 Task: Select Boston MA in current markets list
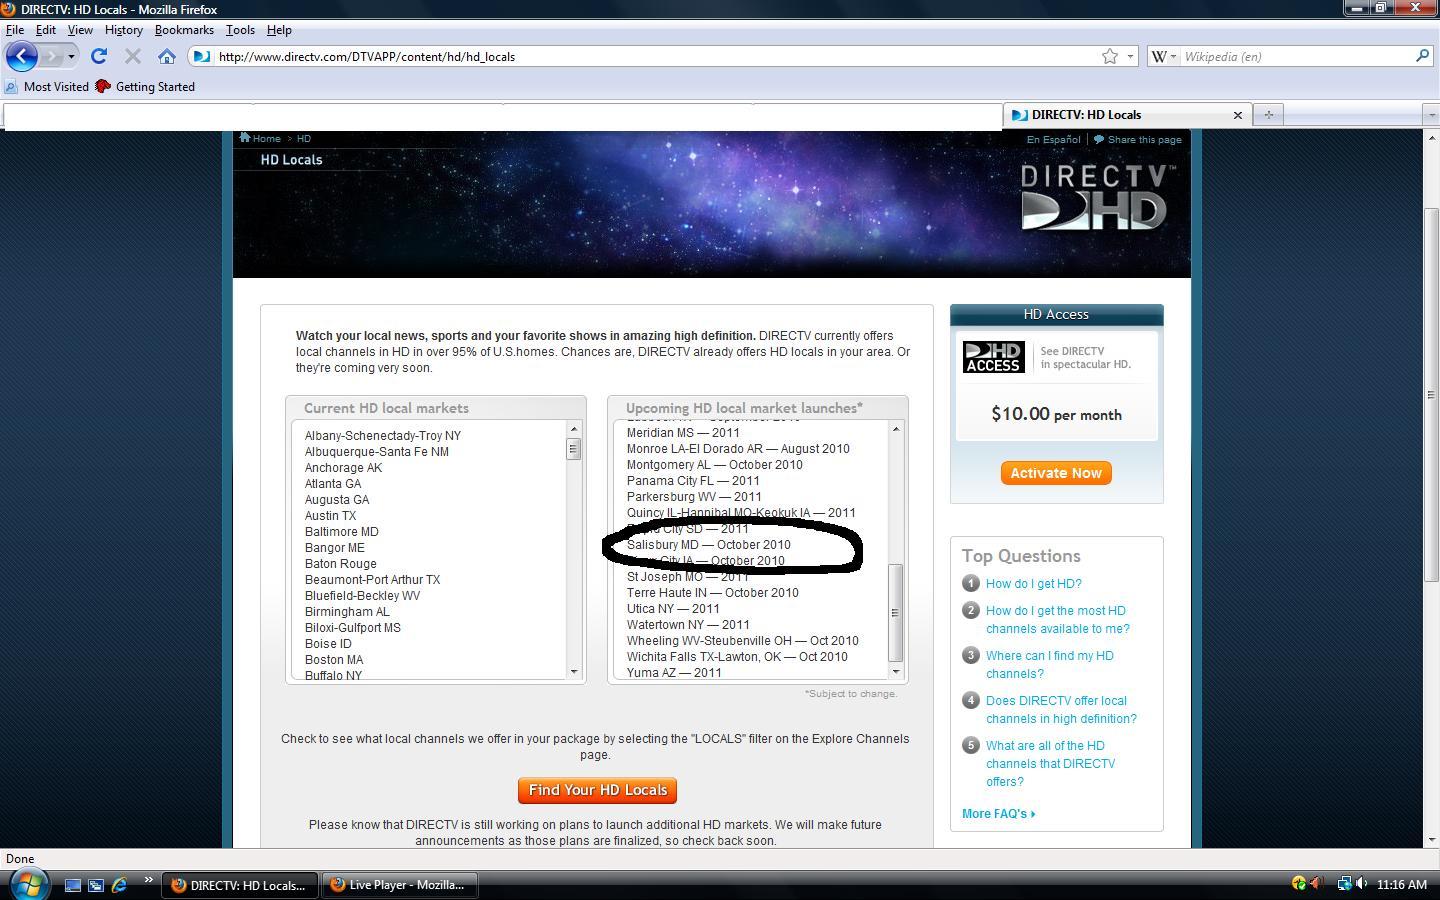tap(334, 660)
